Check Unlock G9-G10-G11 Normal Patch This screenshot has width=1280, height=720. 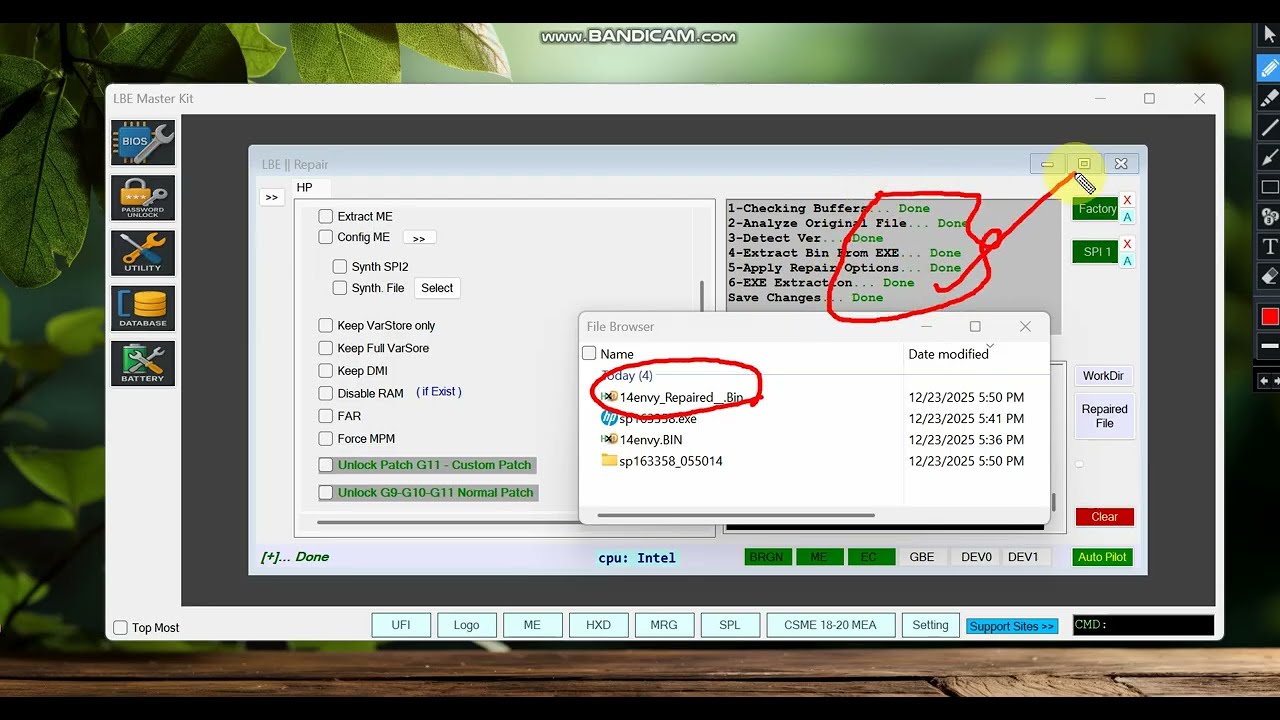[325, 493]
